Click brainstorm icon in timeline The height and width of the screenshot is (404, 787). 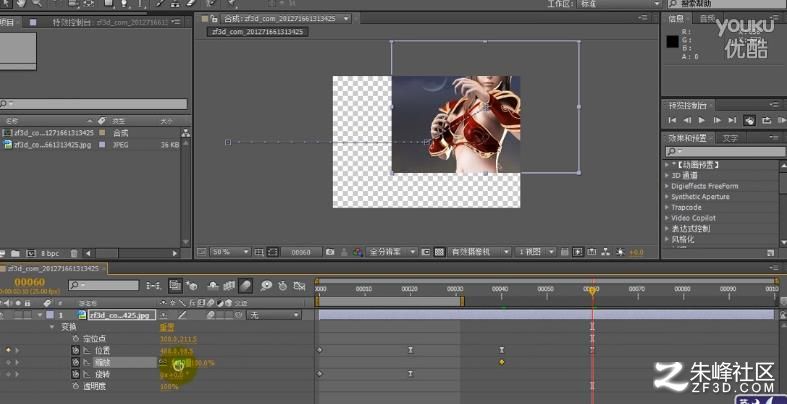266,286
